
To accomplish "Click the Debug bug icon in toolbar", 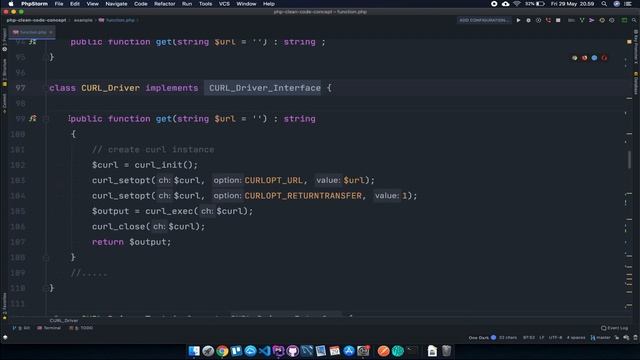I will pos(529,20).
